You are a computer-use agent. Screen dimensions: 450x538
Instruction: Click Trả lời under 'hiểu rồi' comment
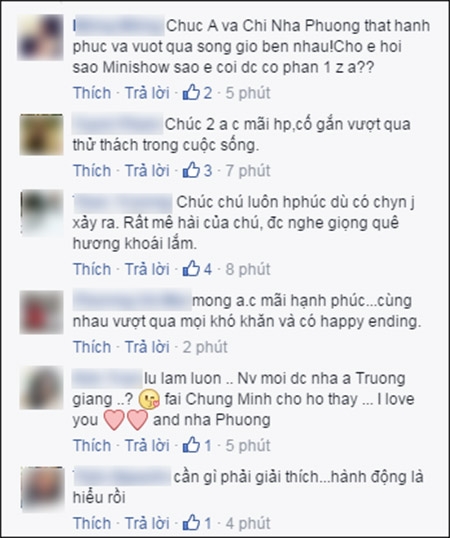tap(147, 523)
